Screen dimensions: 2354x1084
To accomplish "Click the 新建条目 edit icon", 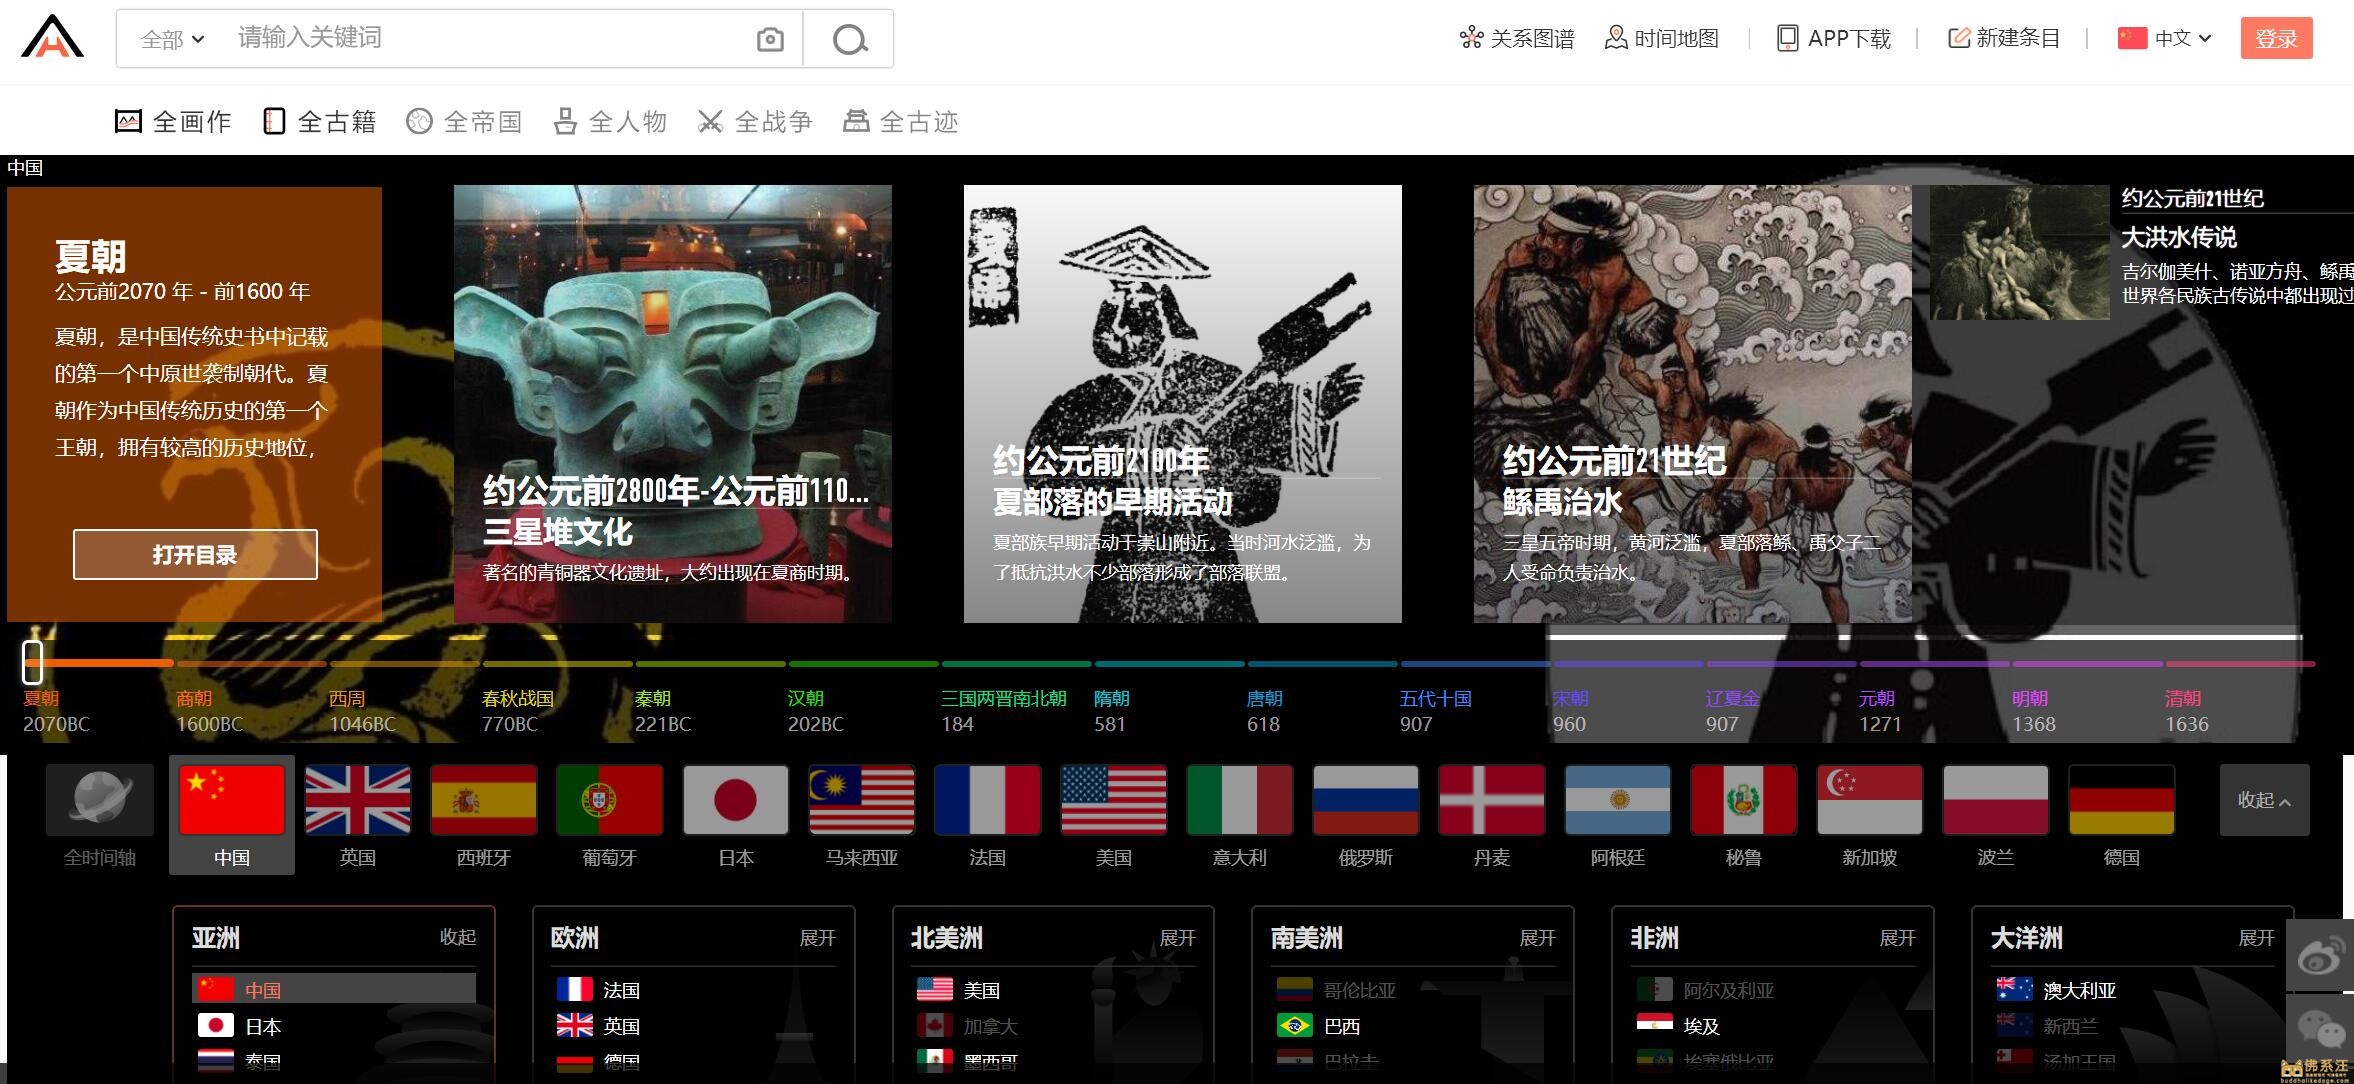I will 1958,38.
